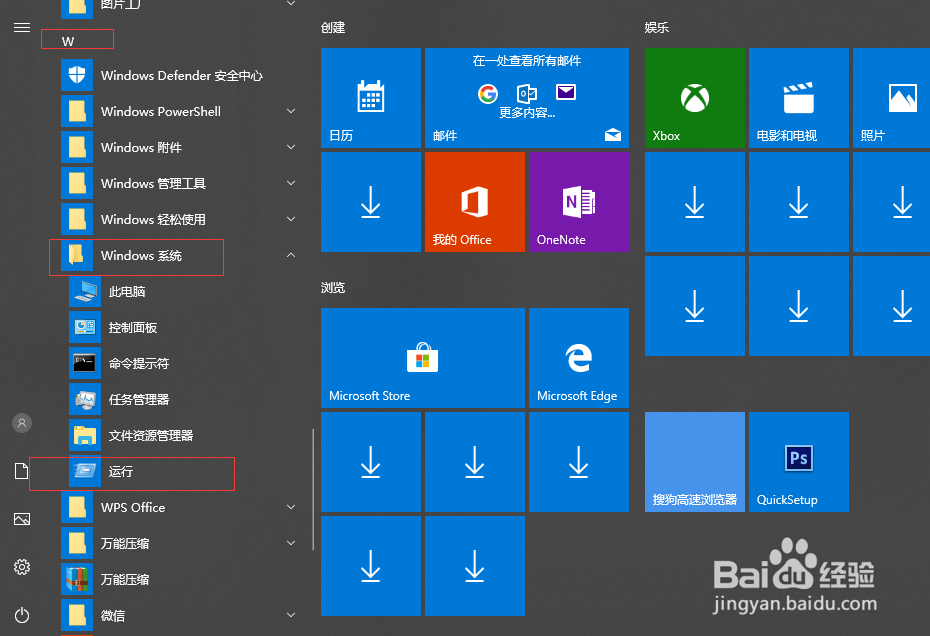Open the 邮件 tile
Image resolution: width=930 pixels, height=636 pixels.
[x=527, y=98]
